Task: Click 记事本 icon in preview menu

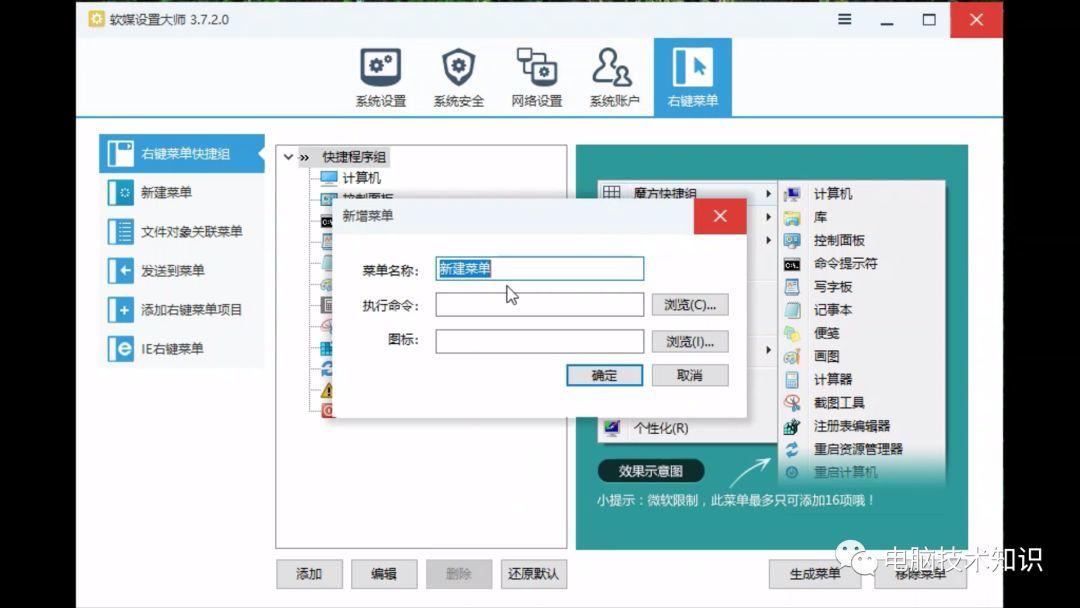Action: tap(792, 311)
